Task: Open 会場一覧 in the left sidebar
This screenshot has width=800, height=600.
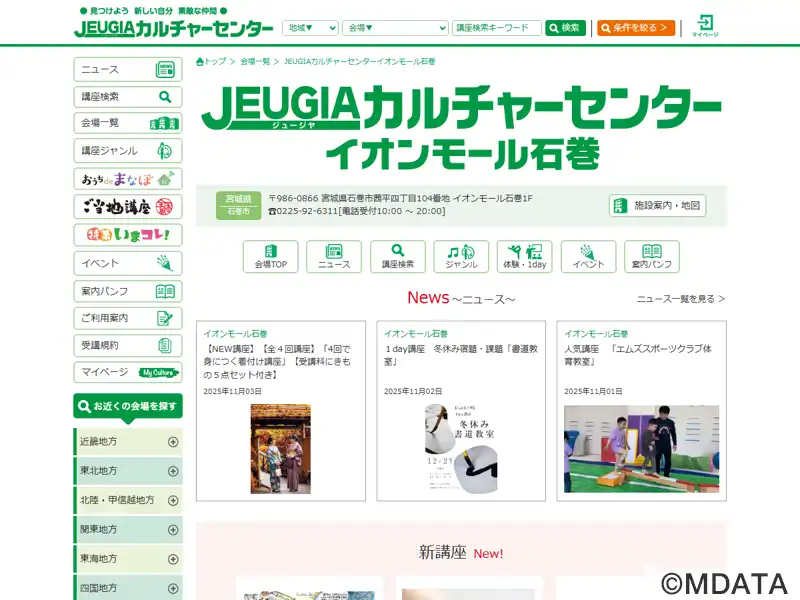Action: (x=128, y=123)
